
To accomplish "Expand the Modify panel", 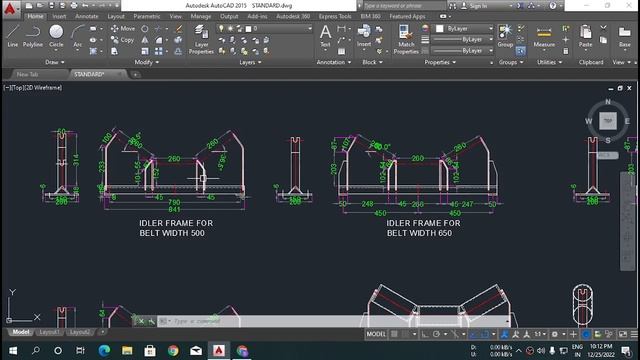I will pos(147,62).
